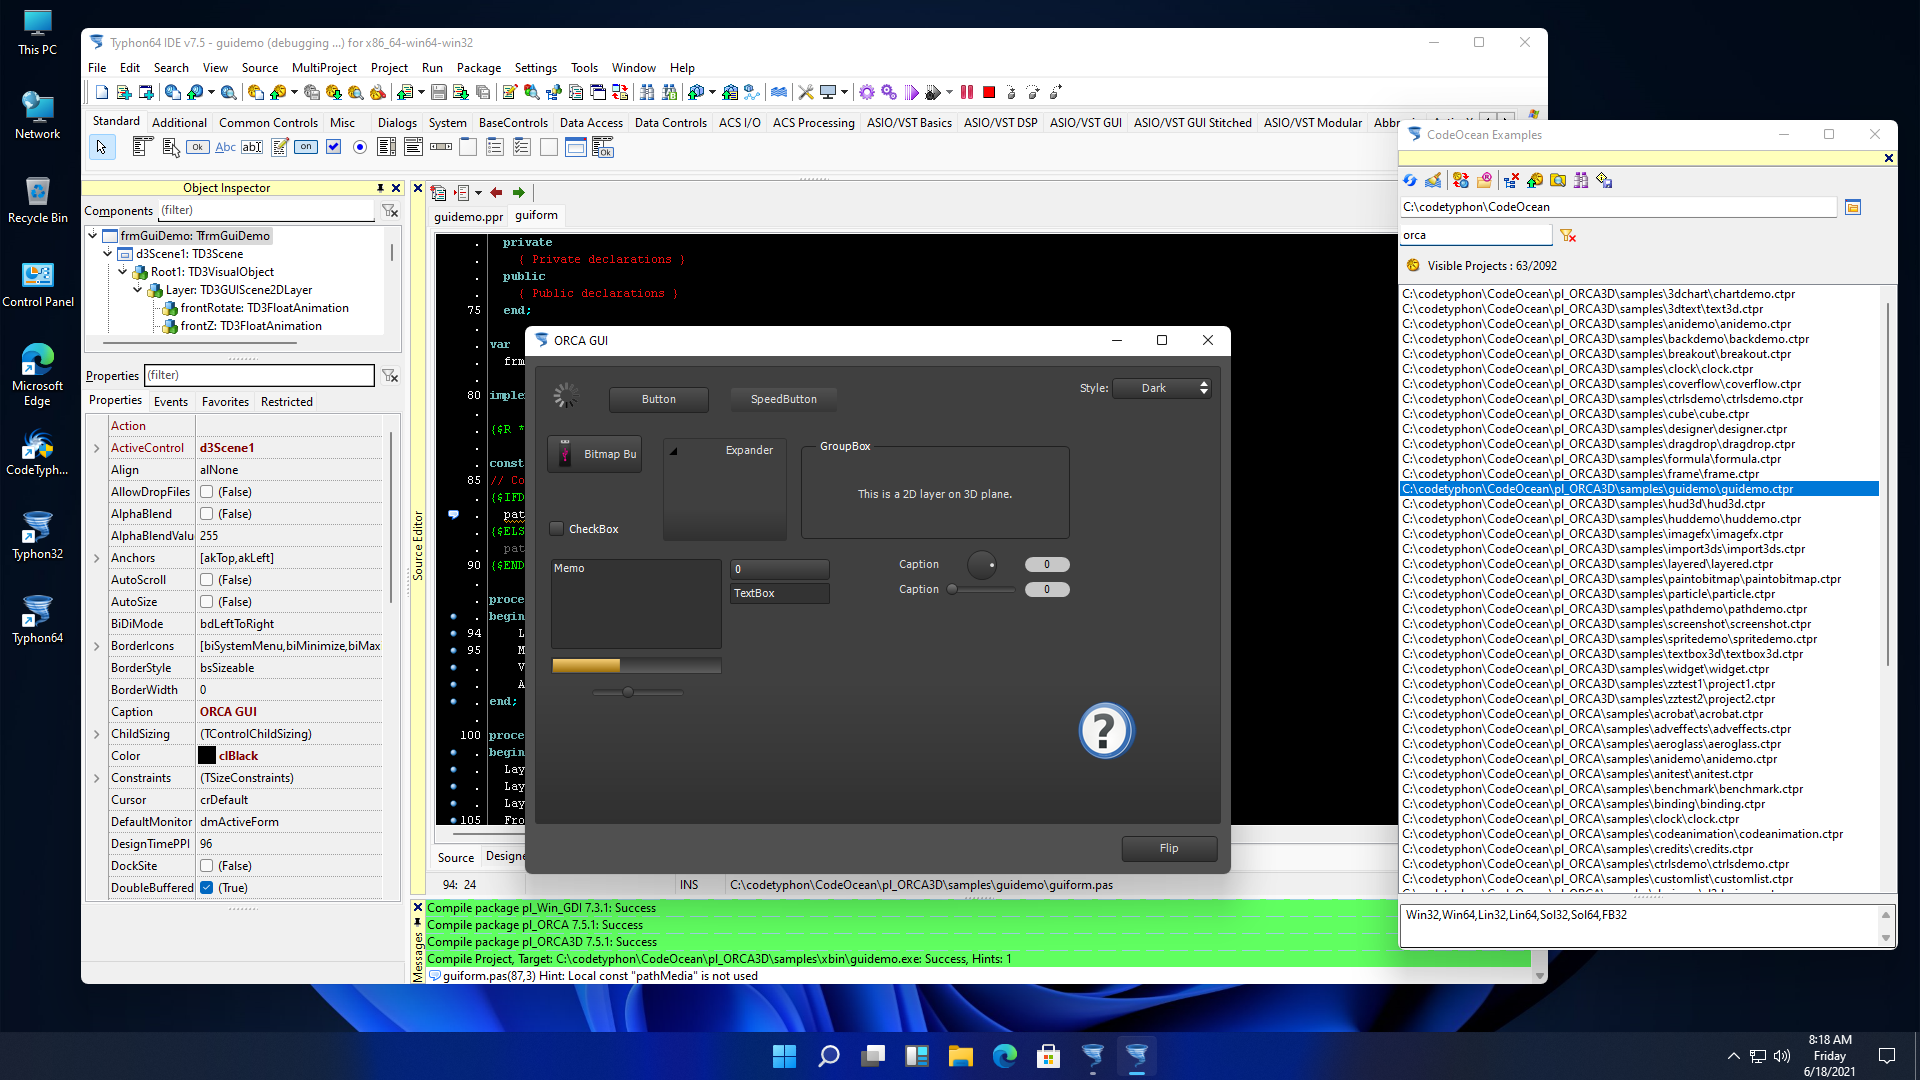Image resolution: width=1920 pixels, height=1080 pixels.
Task: Open Microsoft Edge from the taskbar
Action: pyautogui.click(x=1004, y=1056)
